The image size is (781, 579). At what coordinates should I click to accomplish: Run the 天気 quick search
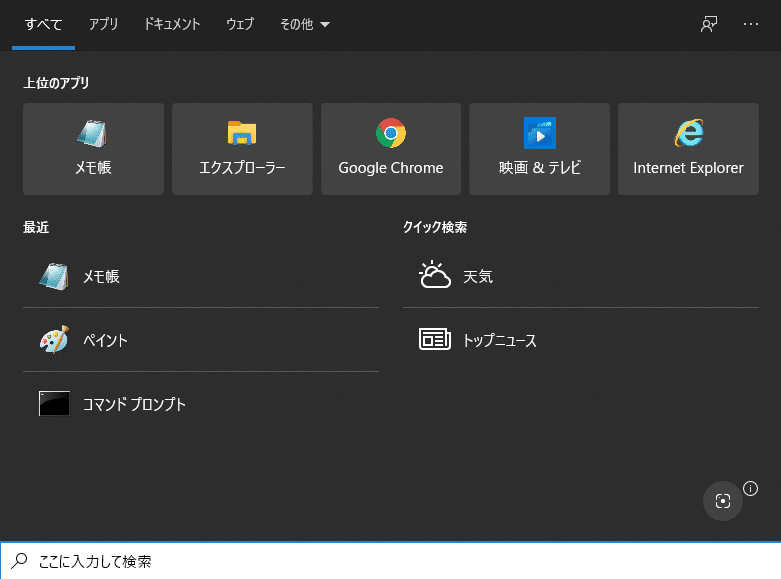[x=581, y=276]
